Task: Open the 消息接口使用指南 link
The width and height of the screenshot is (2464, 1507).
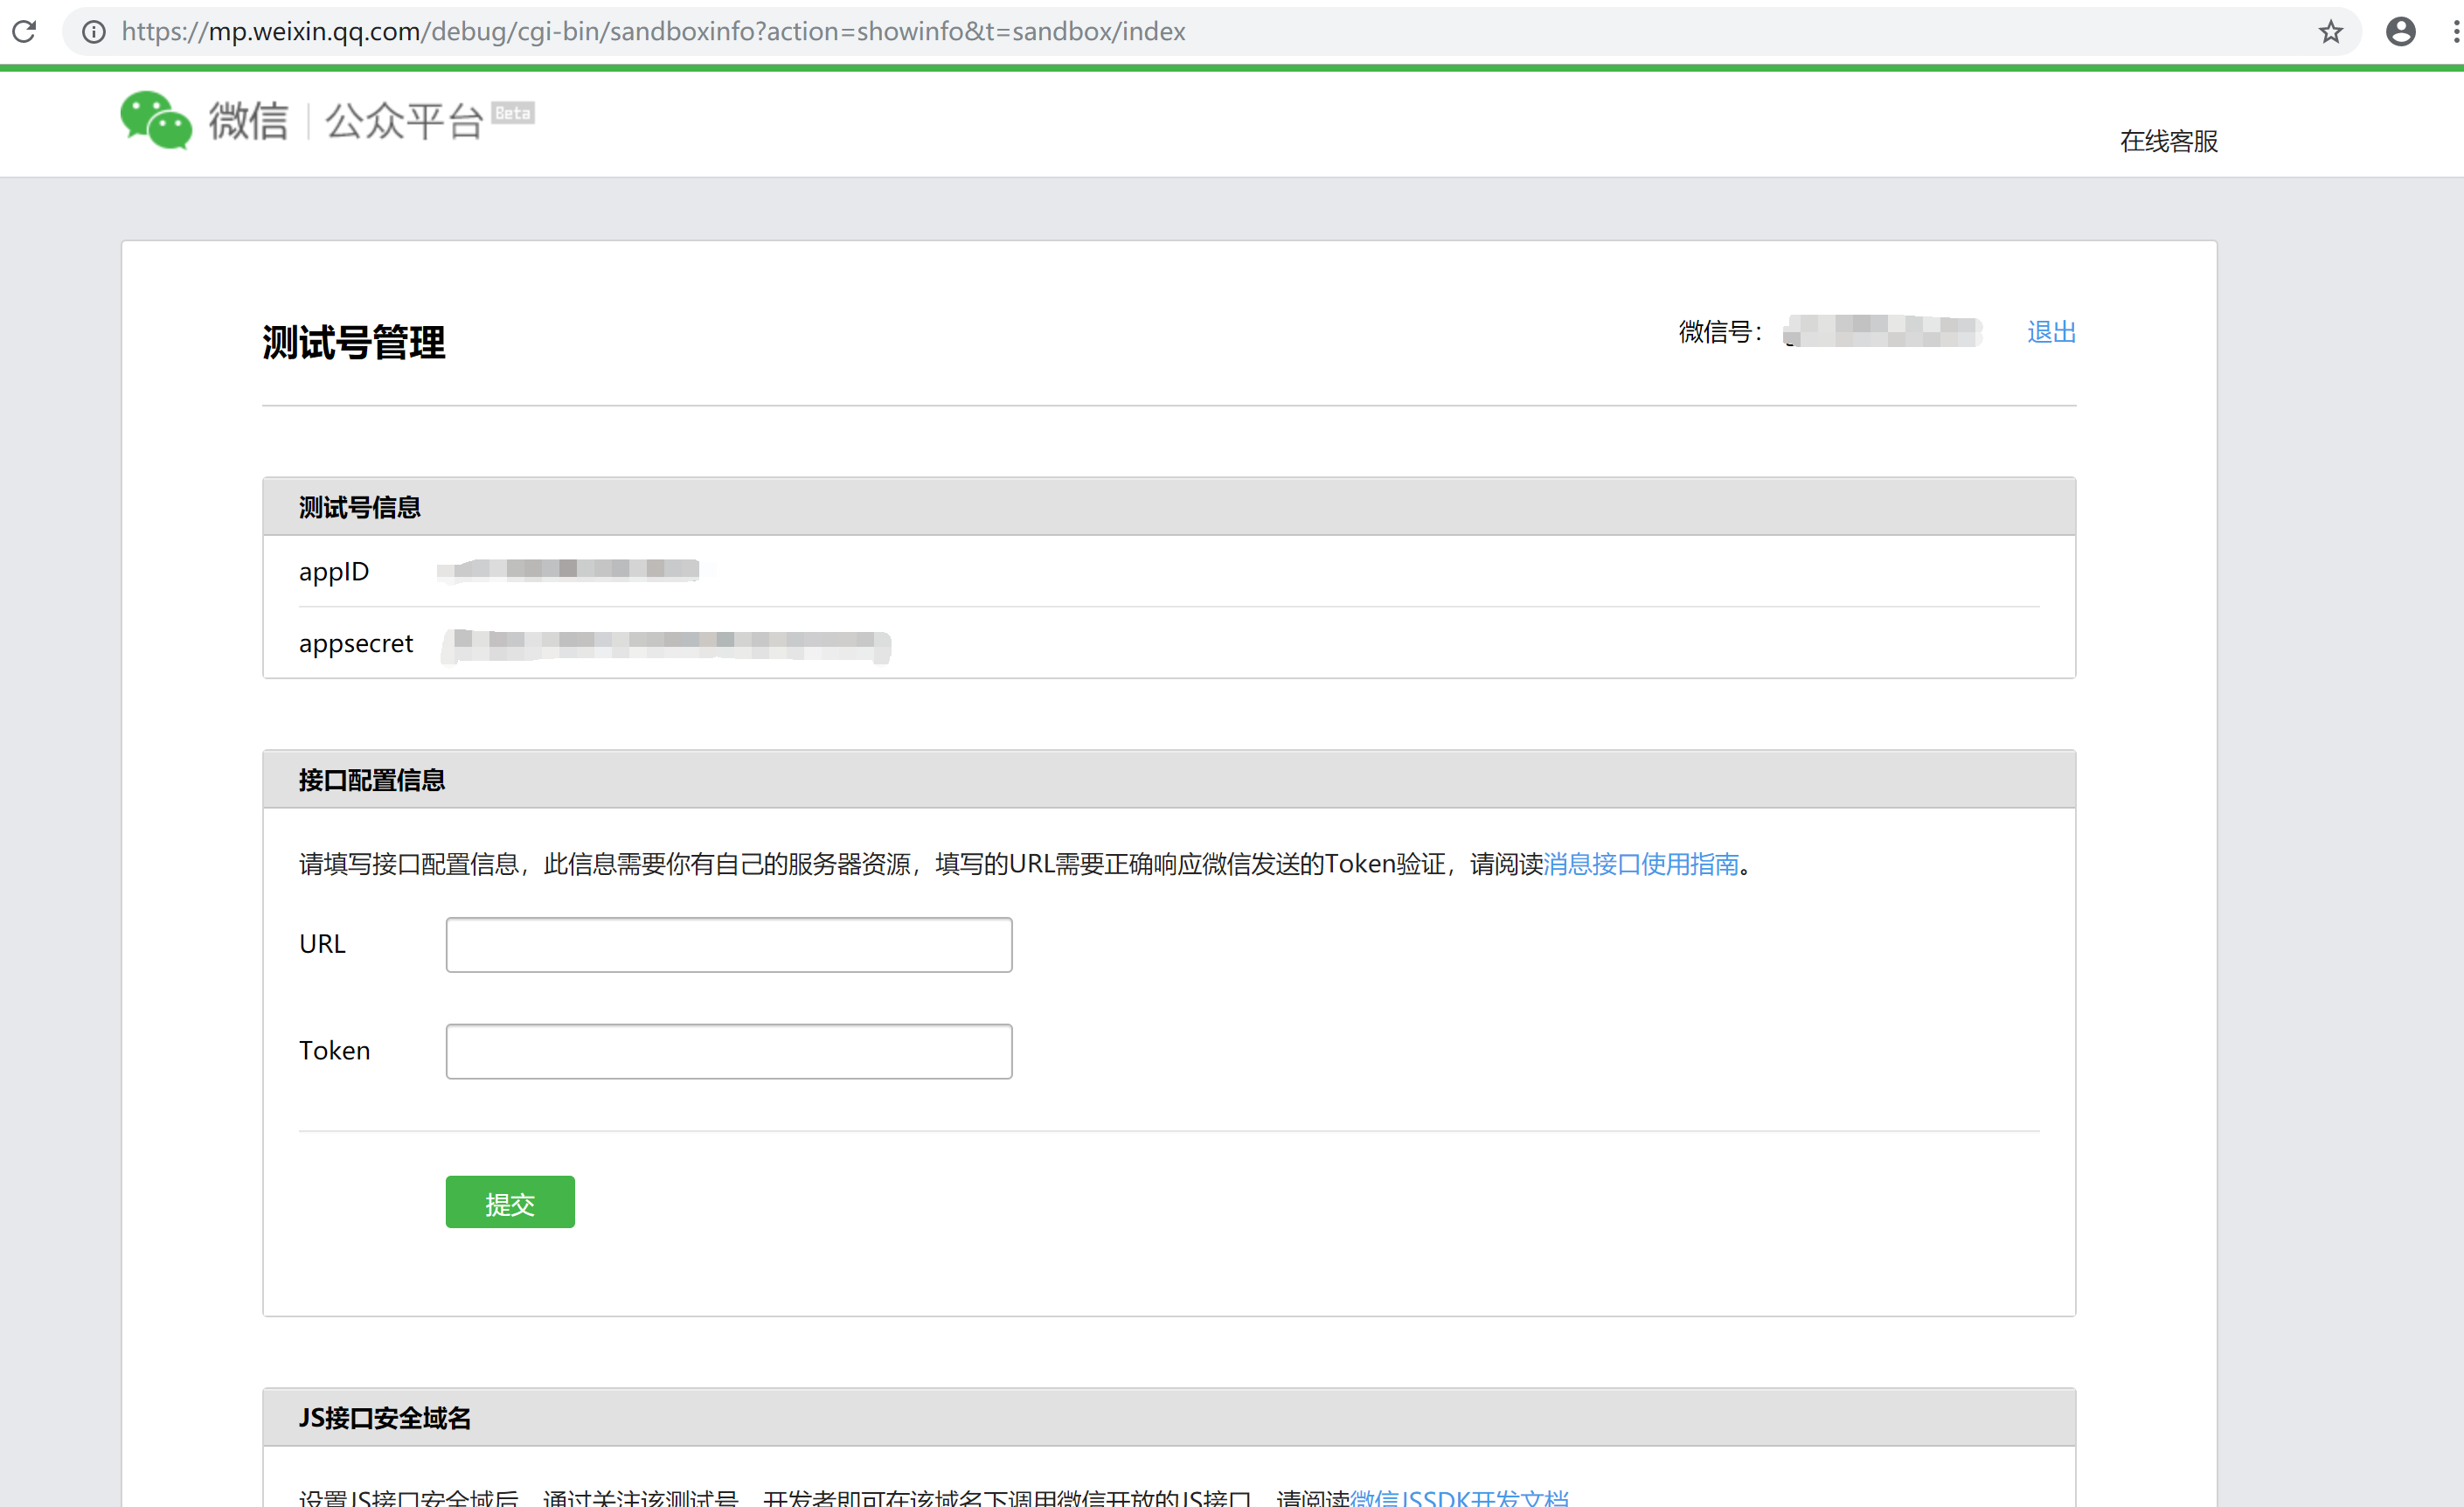Action: click(x=1641, y=863)
